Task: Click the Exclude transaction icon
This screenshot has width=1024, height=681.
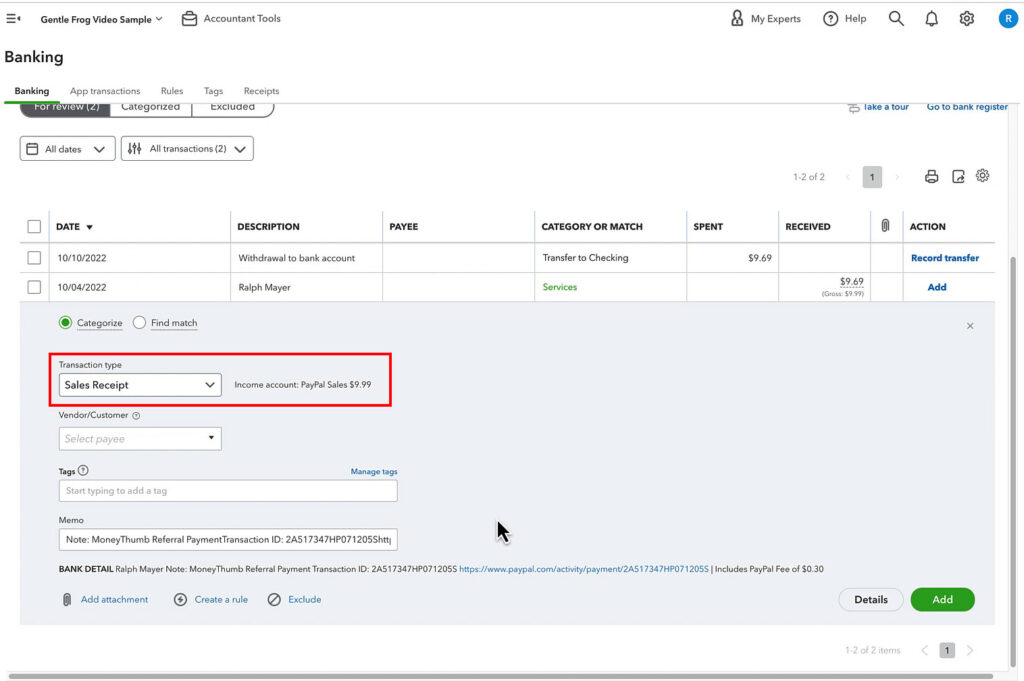Action: click(x=273, y=599)
